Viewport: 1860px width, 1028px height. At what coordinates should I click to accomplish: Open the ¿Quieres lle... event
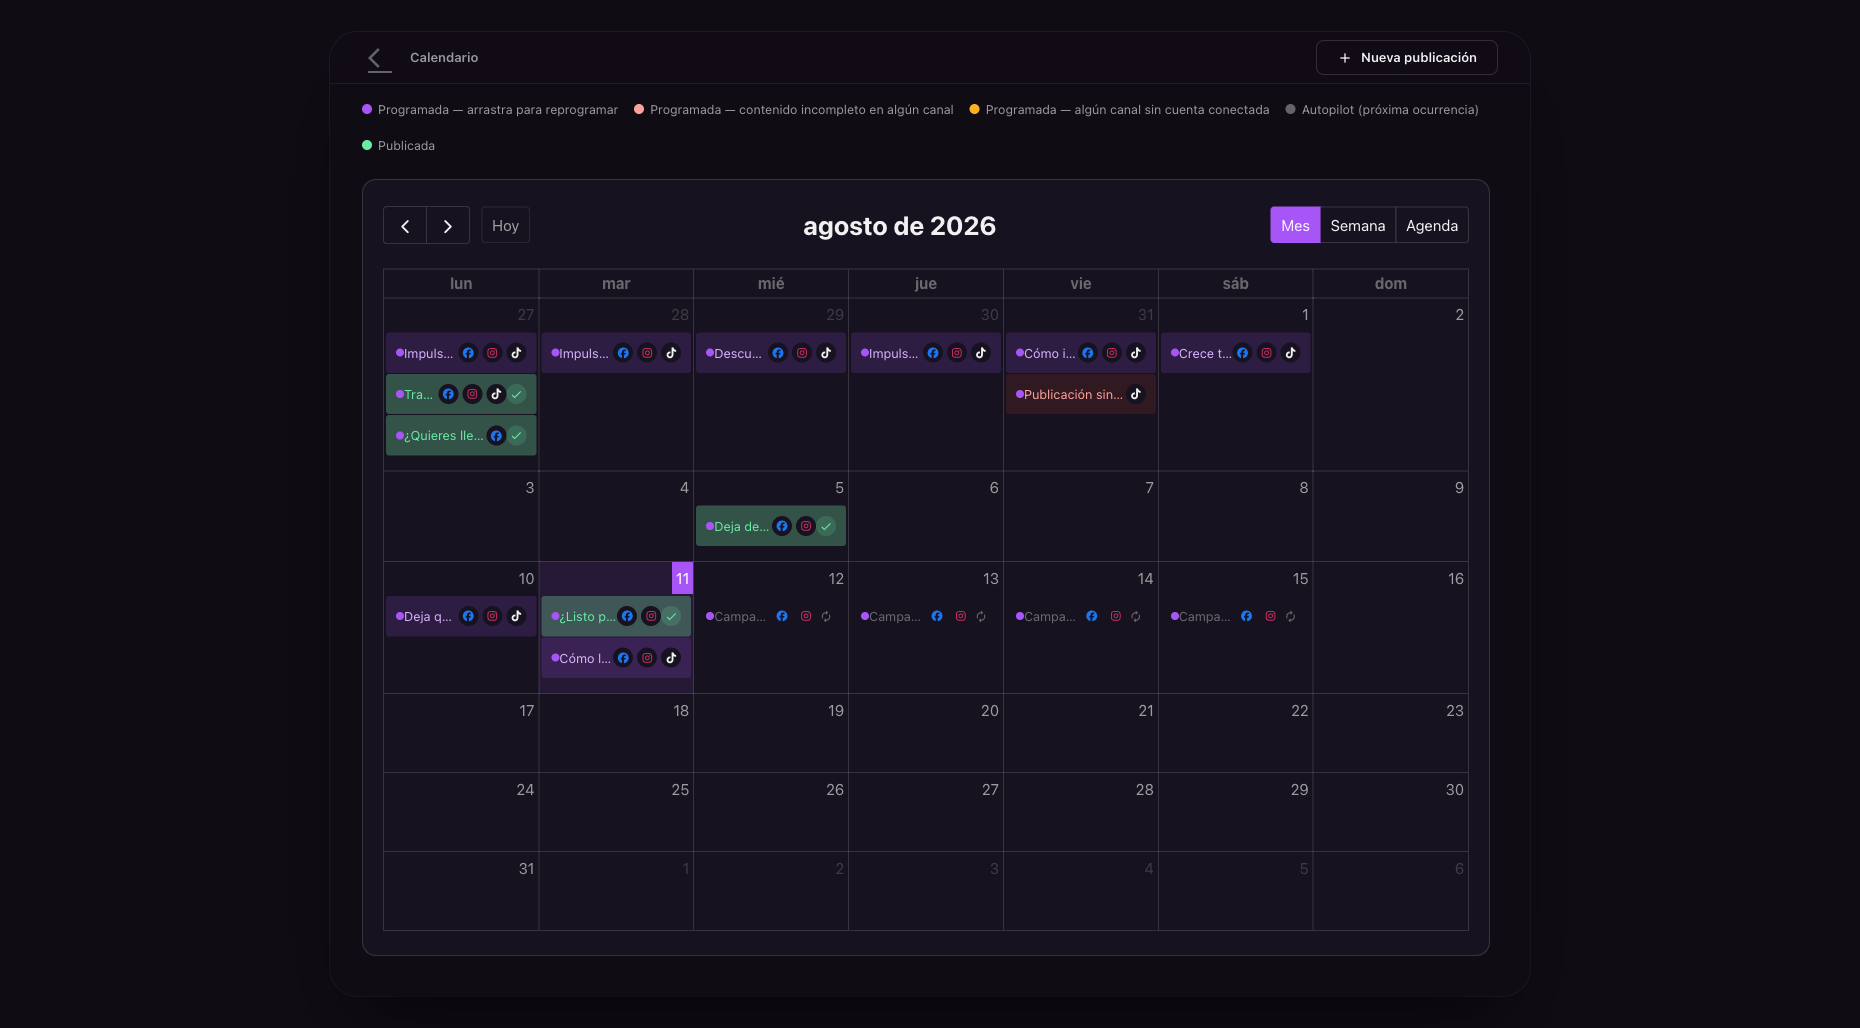coord(461,435)
